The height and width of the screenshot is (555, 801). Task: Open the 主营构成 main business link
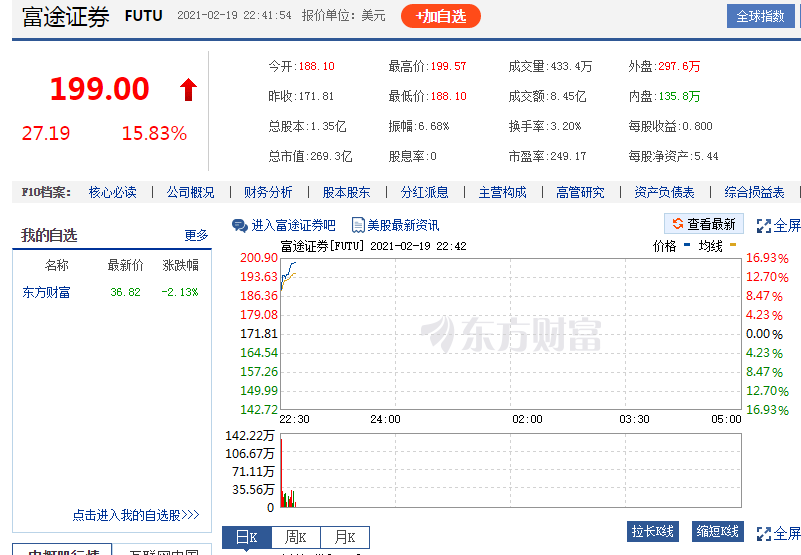tap(503, 193)
